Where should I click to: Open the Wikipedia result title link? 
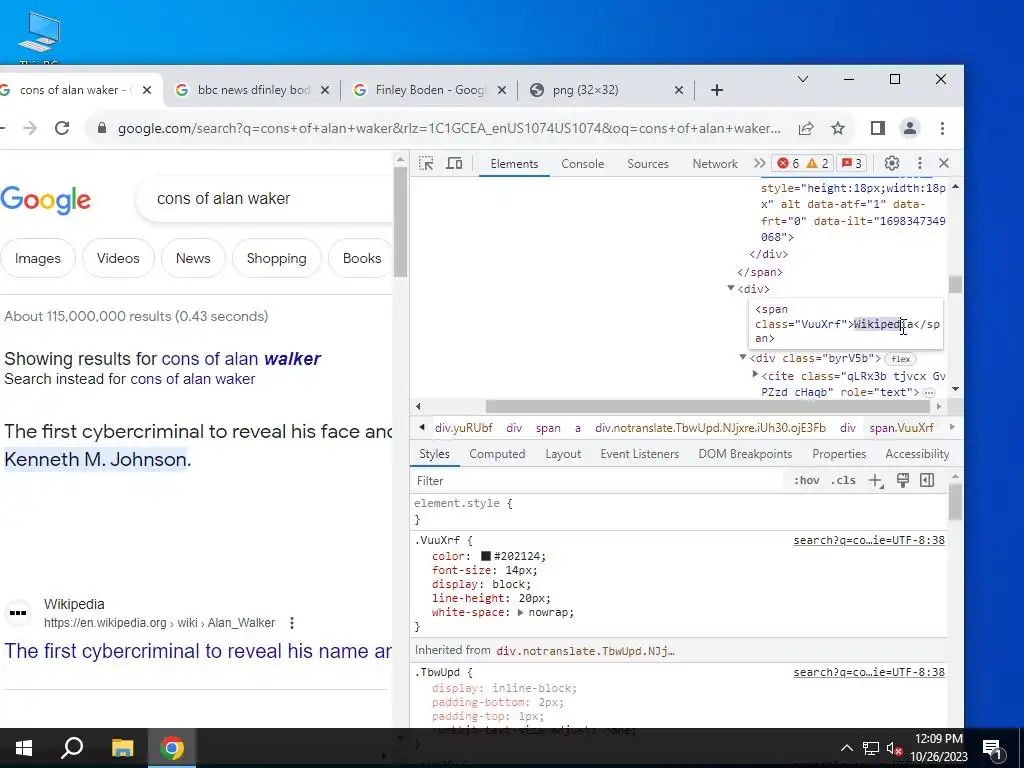(198, 650)
